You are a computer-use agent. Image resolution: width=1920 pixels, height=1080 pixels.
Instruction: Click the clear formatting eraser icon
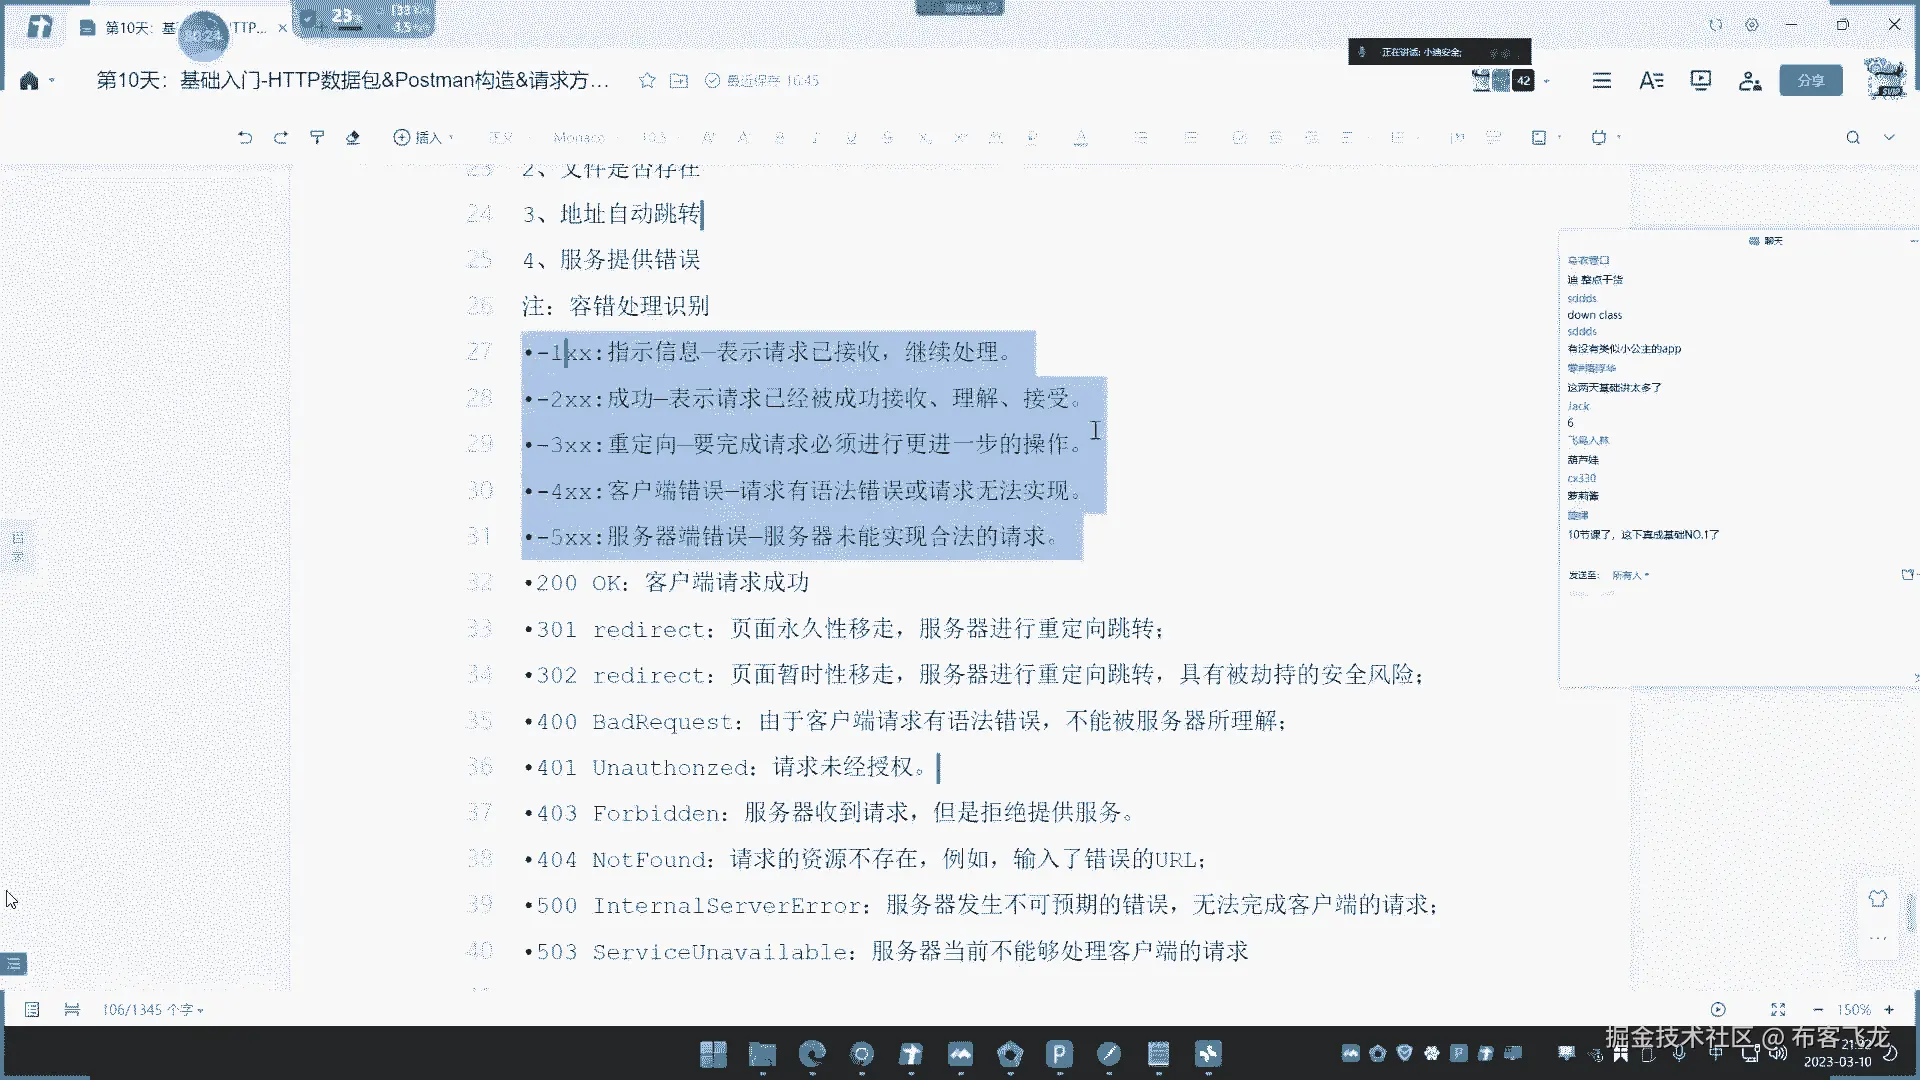(353, 137)
